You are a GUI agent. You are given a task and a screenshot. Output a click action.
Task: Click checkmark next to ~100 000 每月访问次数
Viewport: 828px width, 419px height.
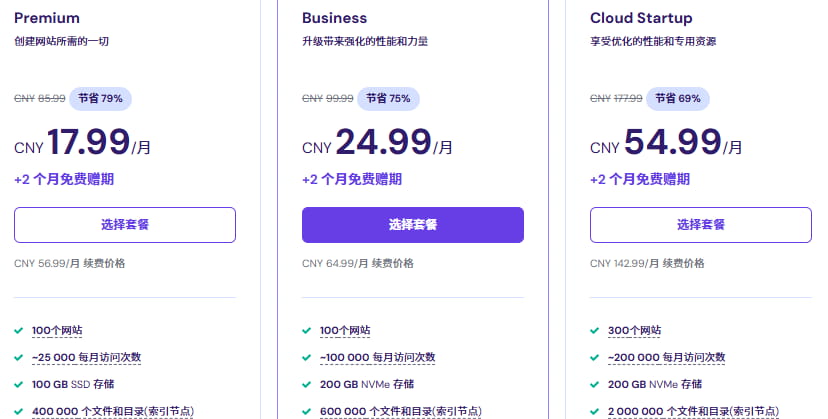pos(307,357)
